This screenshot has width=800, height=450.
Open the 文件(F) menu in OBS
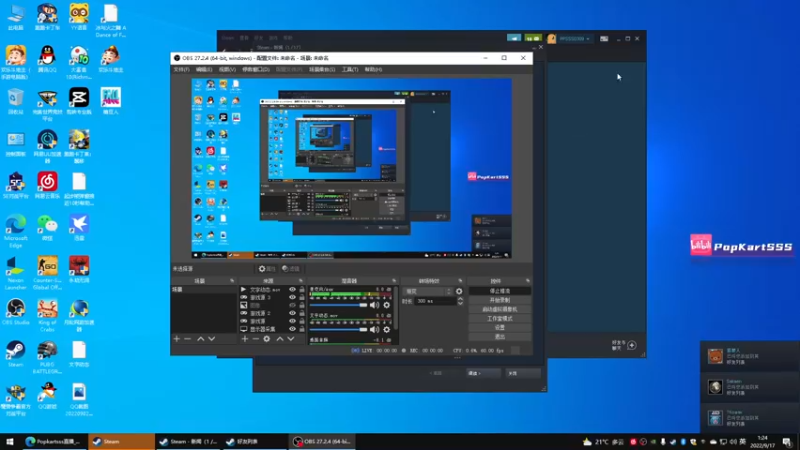(x=181, y=69)
